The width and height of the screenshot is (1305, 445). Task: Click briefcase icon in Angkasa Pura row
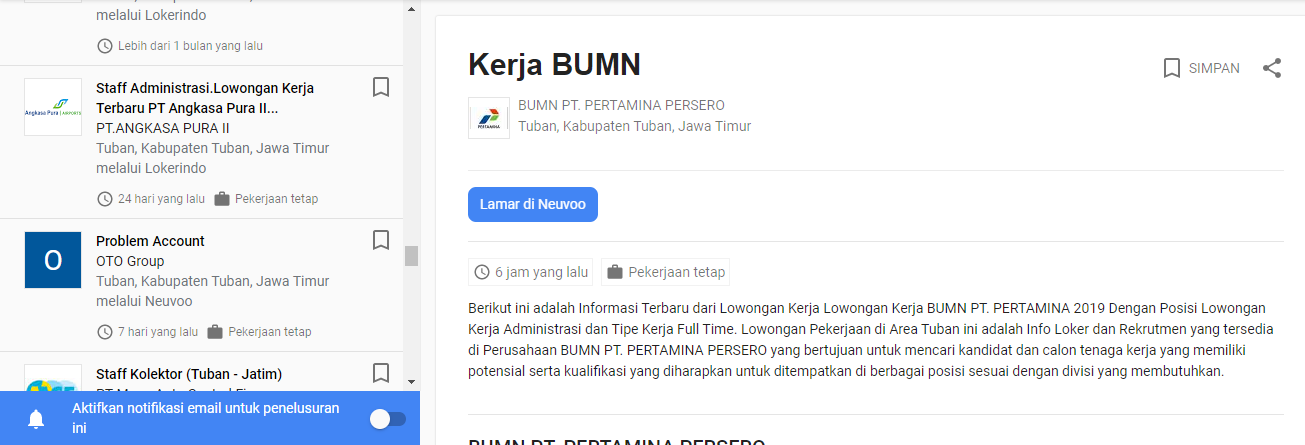pos(222,199)
